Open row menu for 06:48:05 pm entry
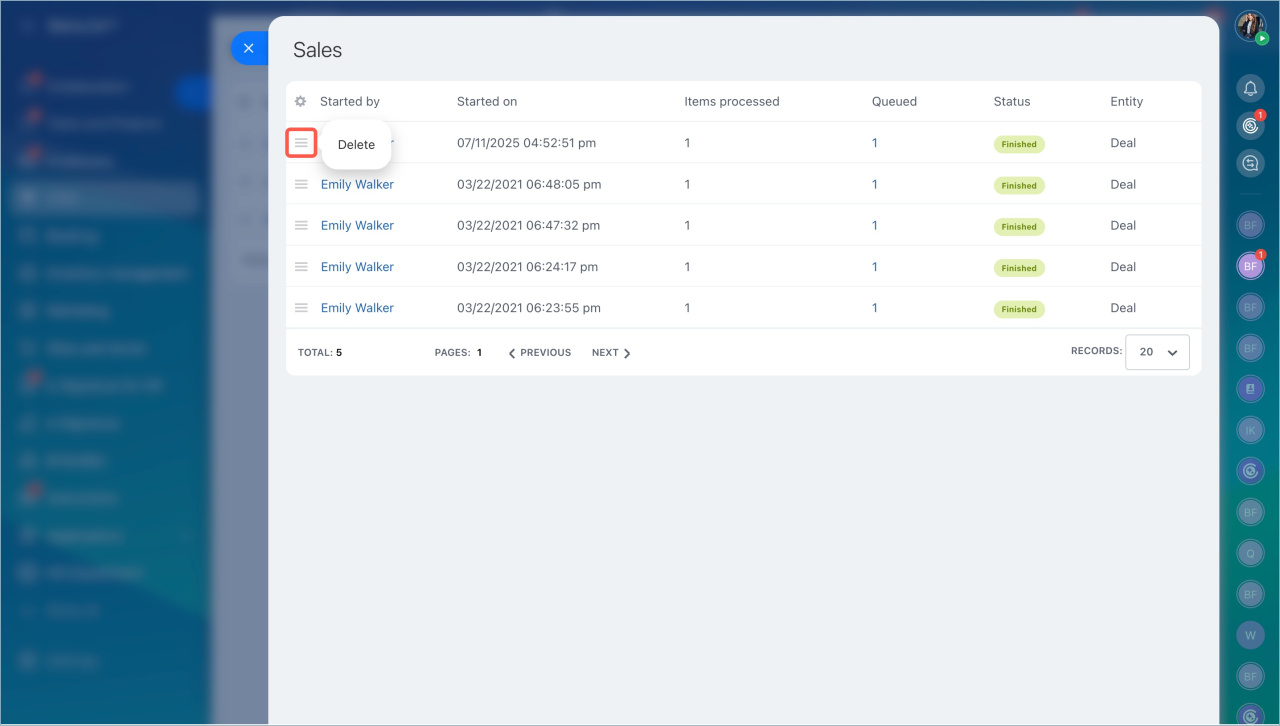Viewport: 1280px width, 726px height. pyautogui.click(x=301, y=184)
